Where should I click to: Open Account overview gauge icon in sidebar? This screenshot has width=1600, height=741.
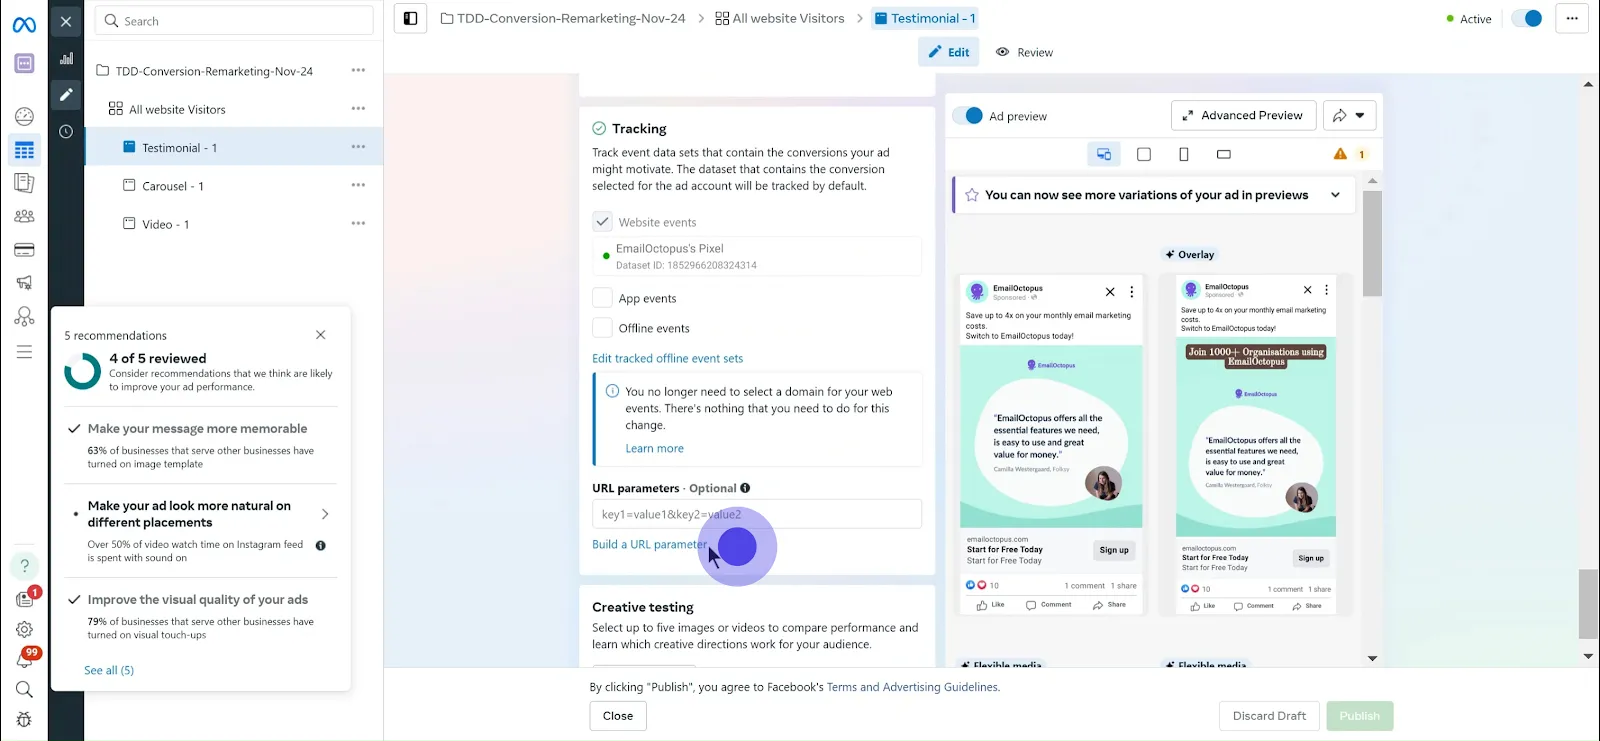tap(24, 117)
